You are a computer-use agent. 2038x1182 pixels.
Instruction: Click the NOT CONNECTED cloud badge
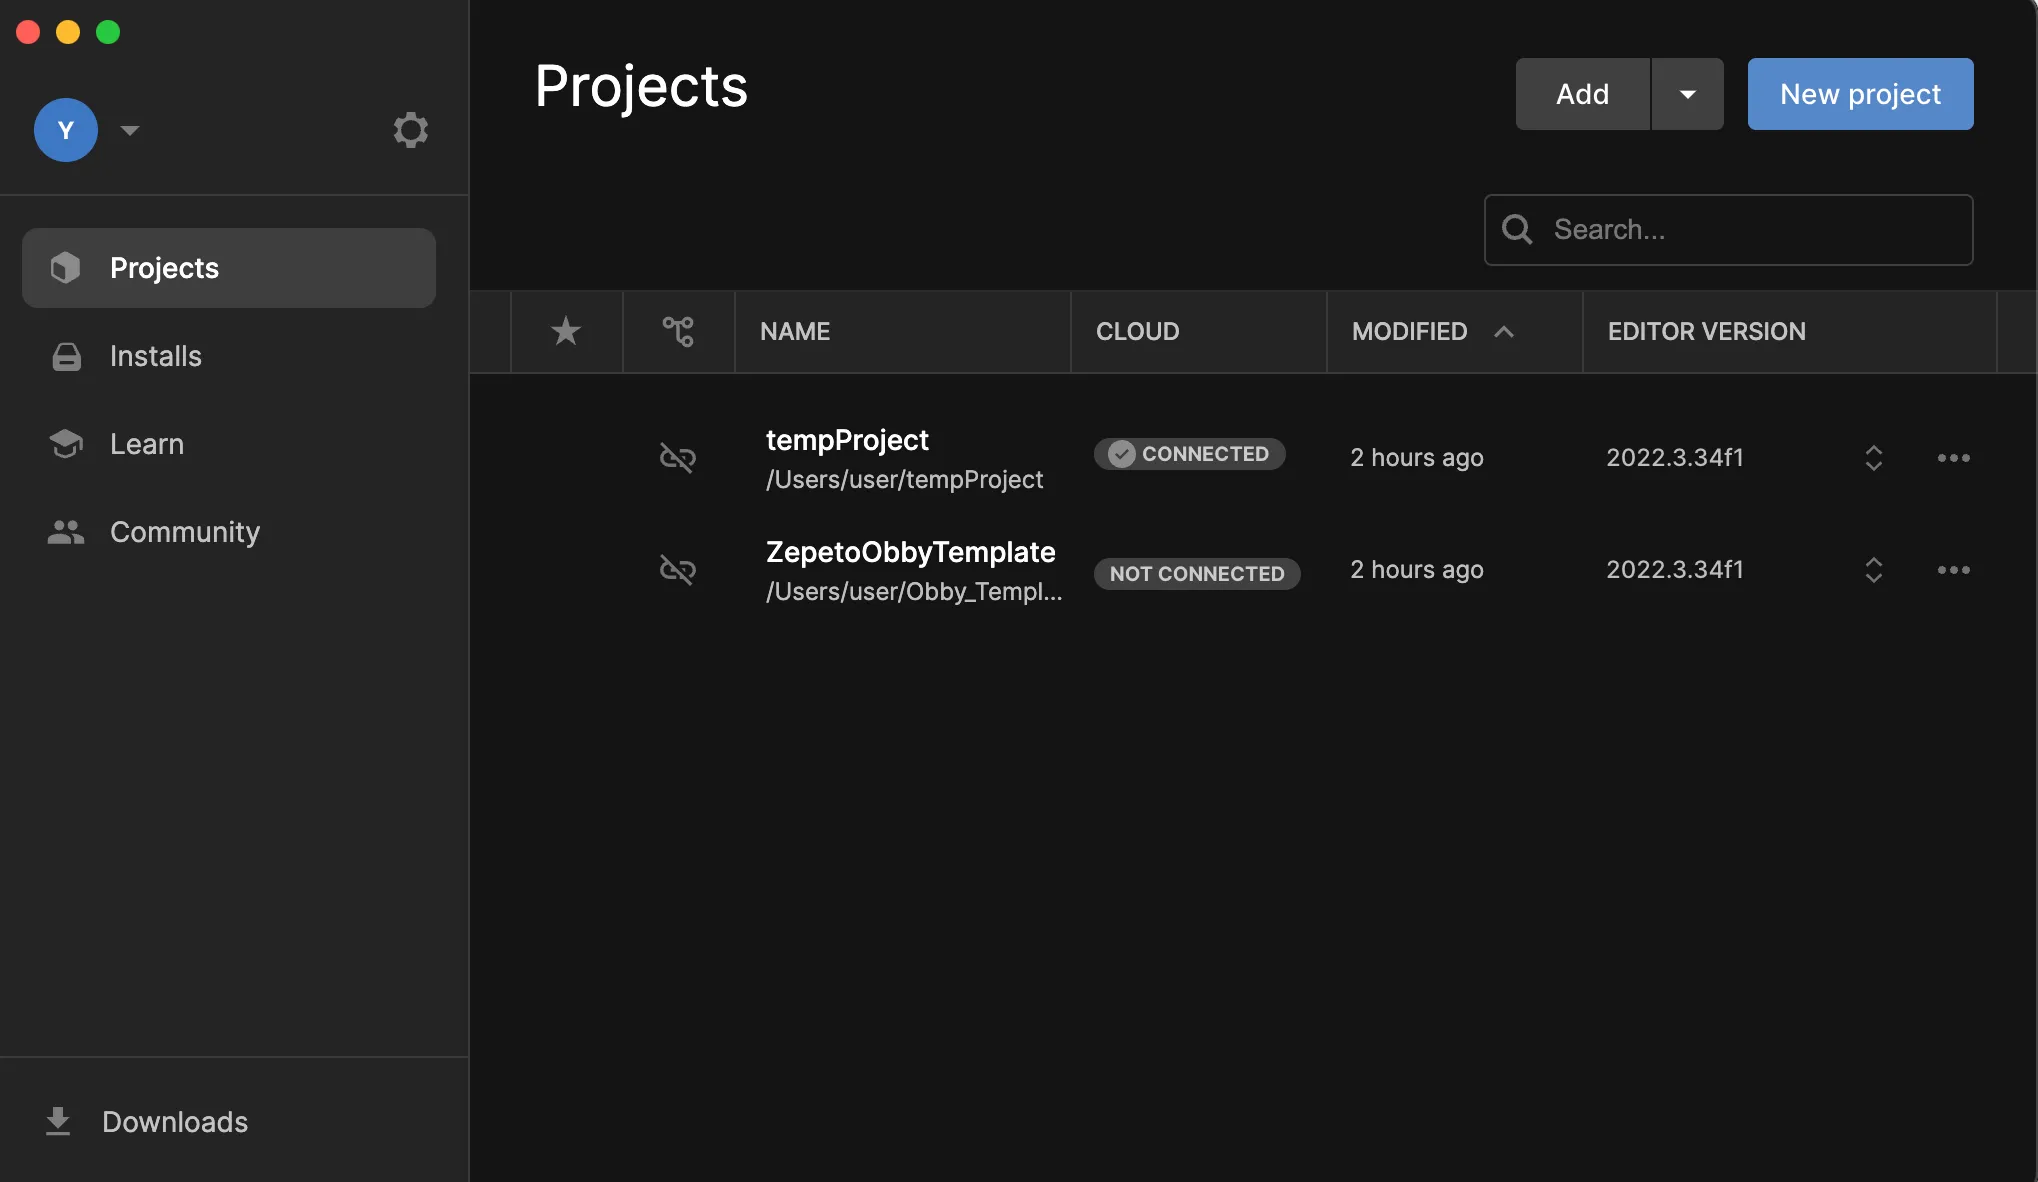point(1197,574)
